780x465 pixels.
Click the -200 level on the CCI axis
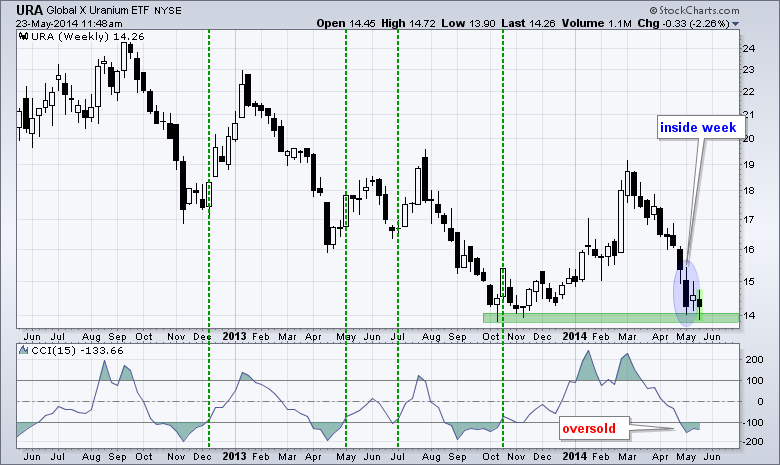tap(752, 442)
